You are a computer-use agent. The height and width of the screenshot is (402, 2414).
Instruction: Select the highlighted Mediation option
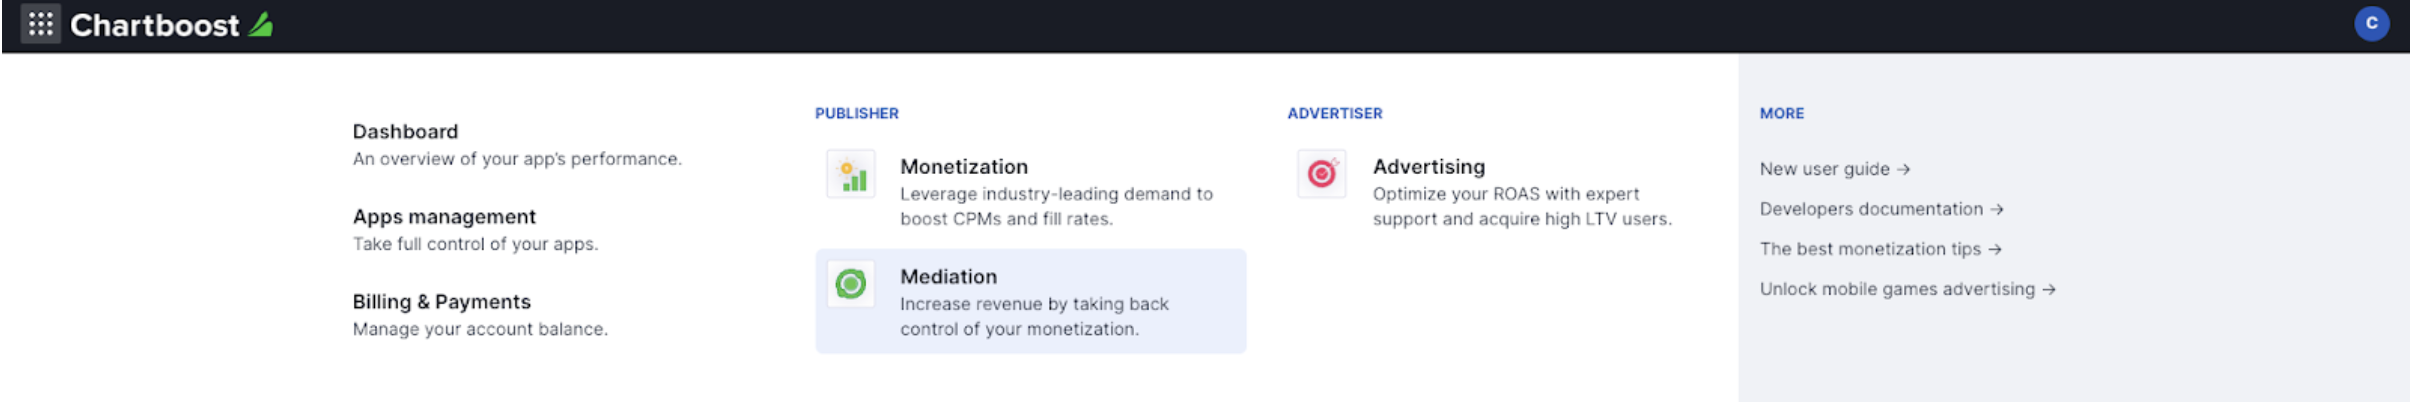[x=1031, y=301]
